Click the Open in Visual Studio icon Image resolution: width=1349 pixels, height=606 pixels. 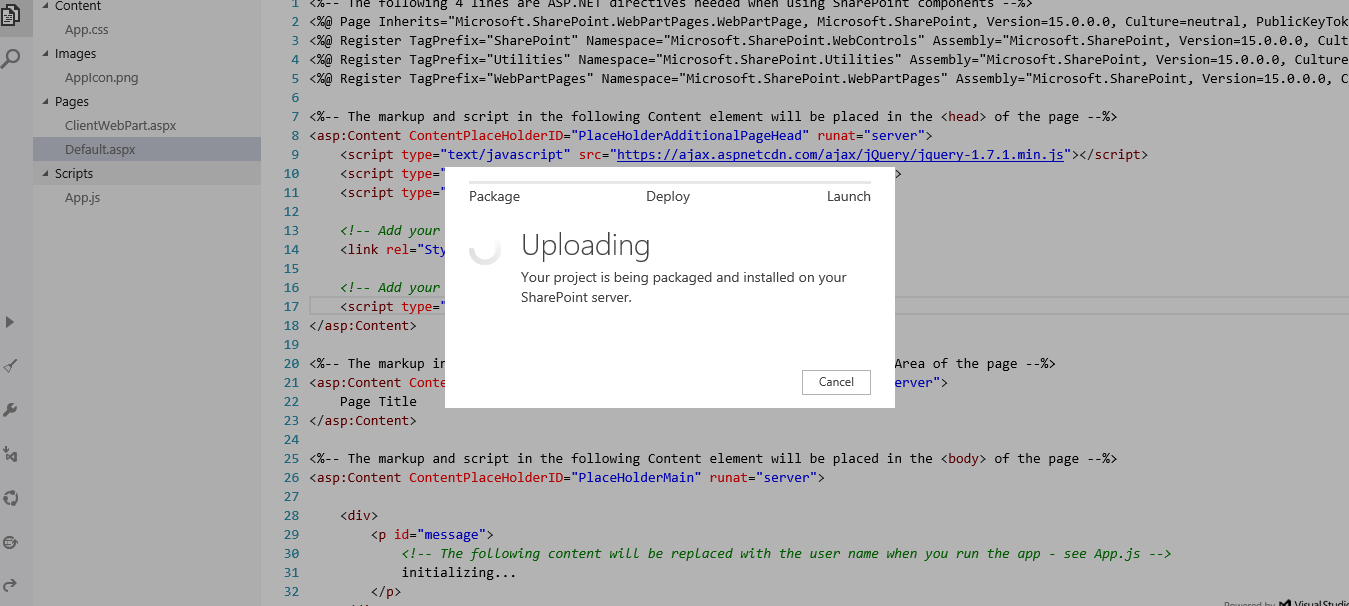click(x=11, y=454)
